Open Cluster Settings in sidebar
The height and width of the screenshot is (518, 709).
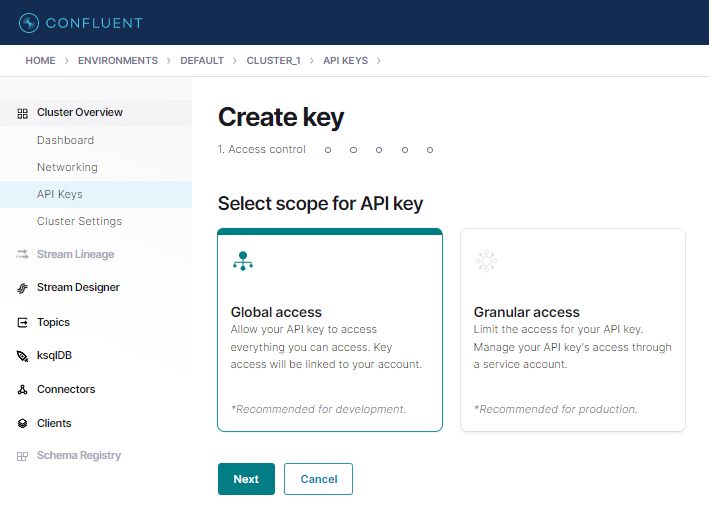[x=96, y=221]
